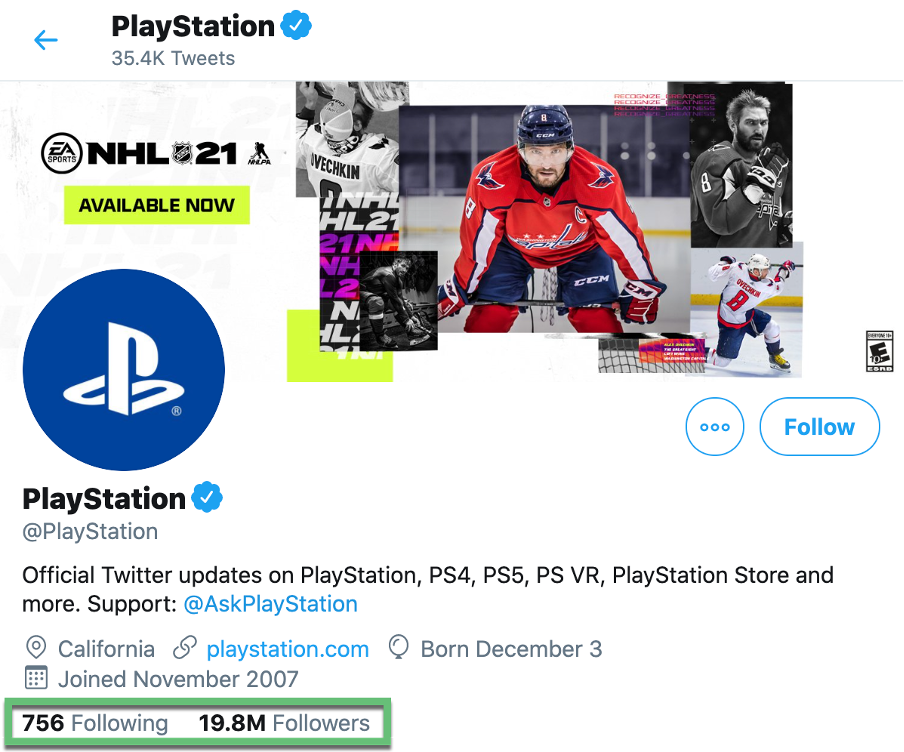The height and width of the screenshot is (752, 904).
Task: Click the balloon icon next to Born December 3
Action: (400, 648)
